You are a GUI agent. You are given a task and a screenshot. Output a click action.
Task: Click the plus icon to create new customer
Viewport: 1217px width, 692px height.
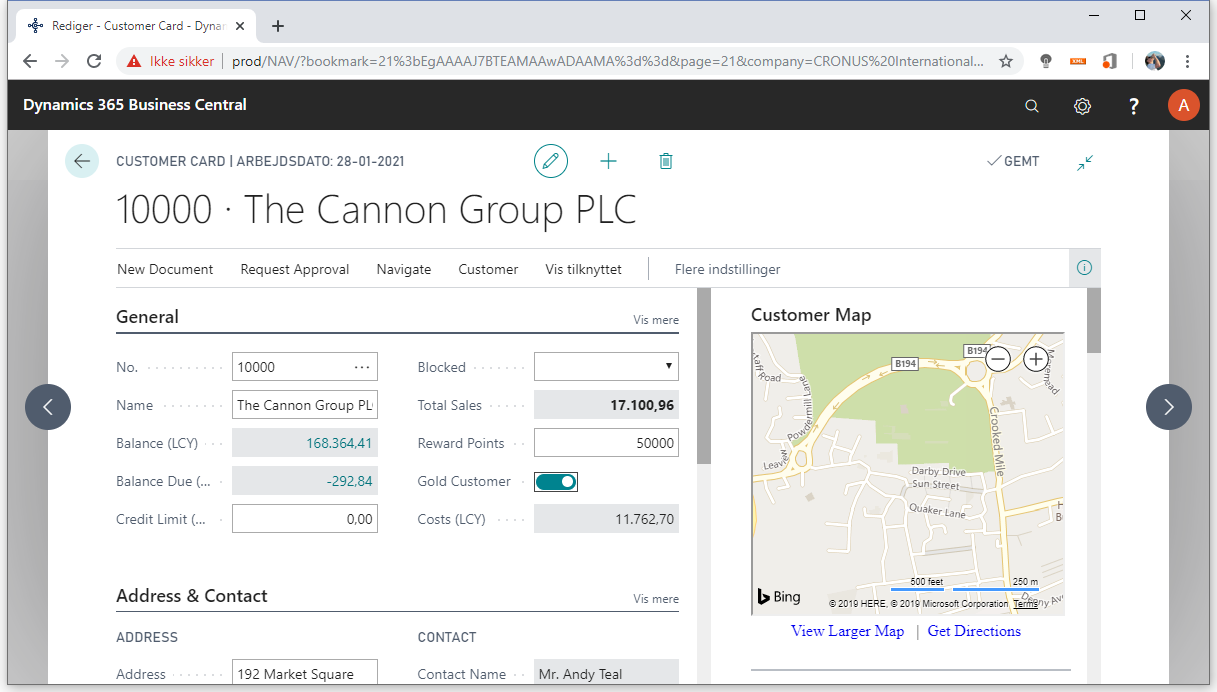click(608, 161)
